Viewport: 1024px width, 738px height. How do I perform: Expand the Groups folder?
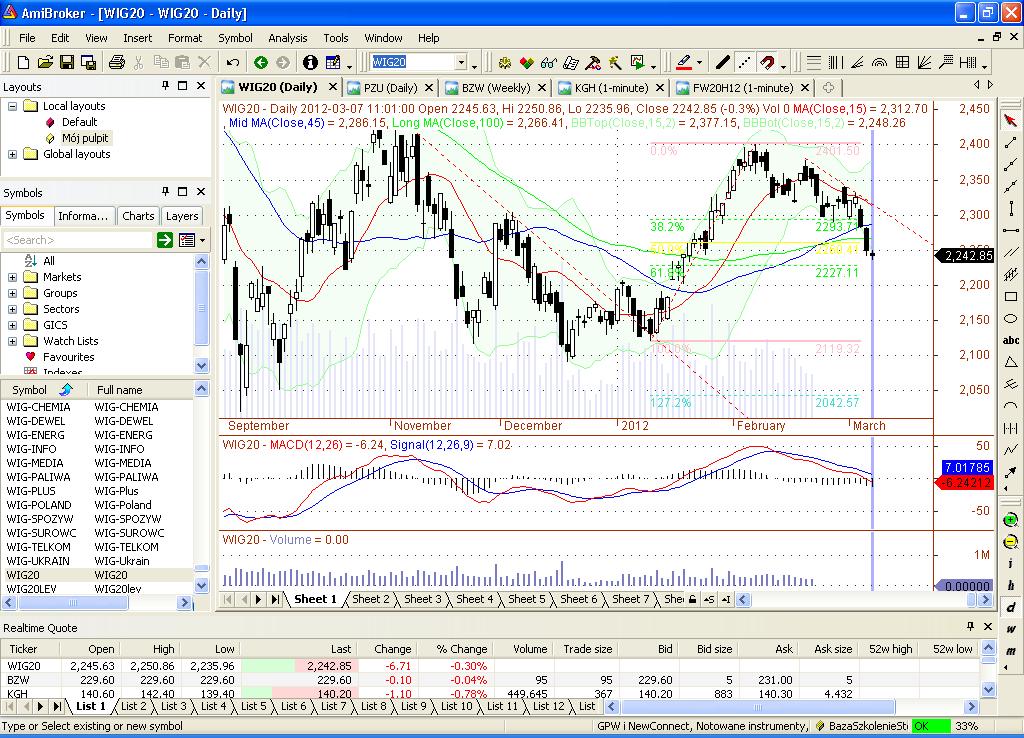coord(12,293)
